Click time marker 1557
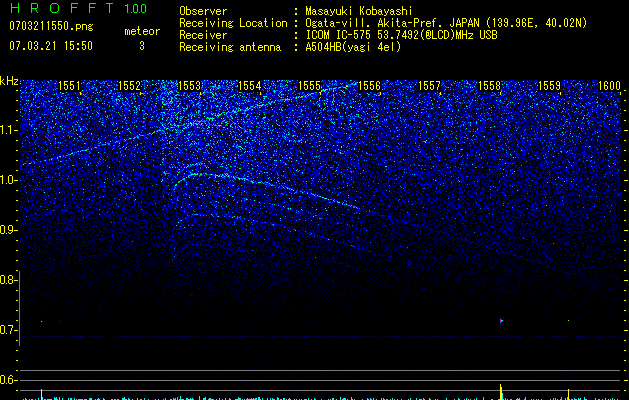629x400 pixels. coord(430,86)
